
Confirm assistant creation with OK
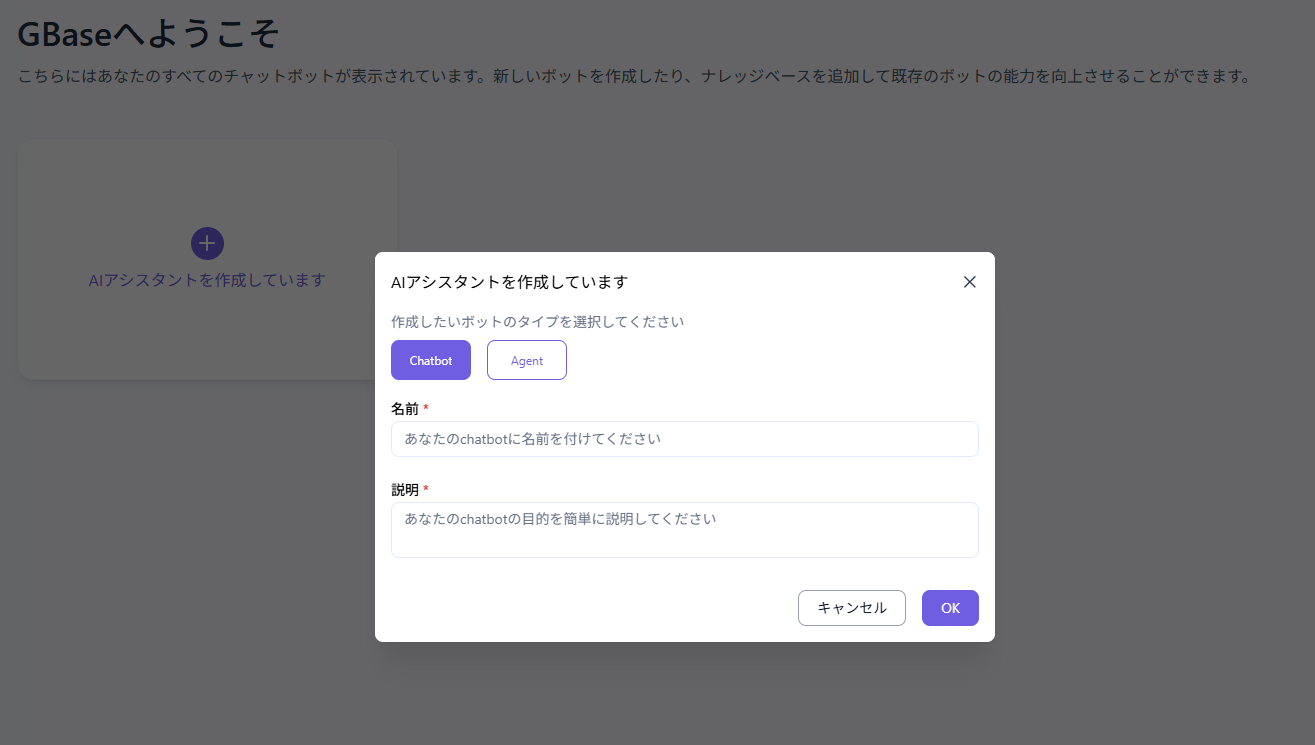949,607
